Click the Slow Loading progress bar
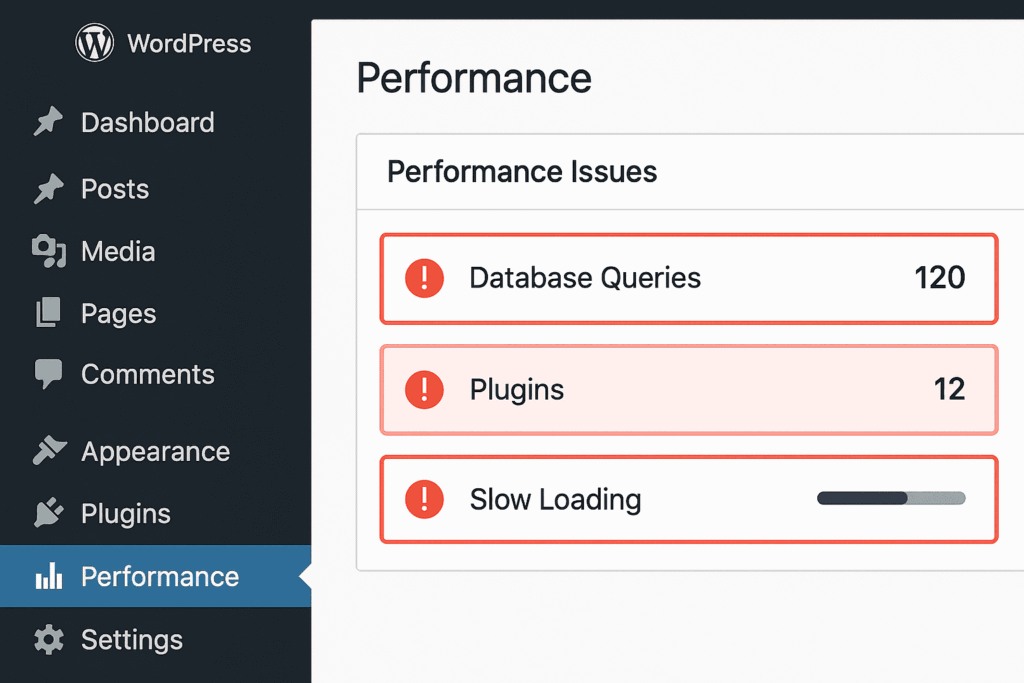This screenshot has width=1024, height=683. coord(890,498)
